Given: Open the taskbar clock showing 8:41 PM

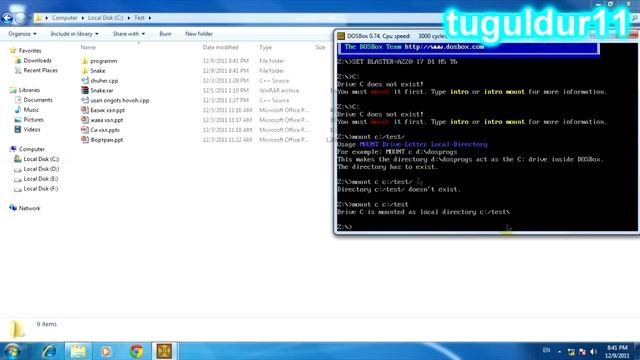Looking at the screenshot, I should [x=617, y=351].
